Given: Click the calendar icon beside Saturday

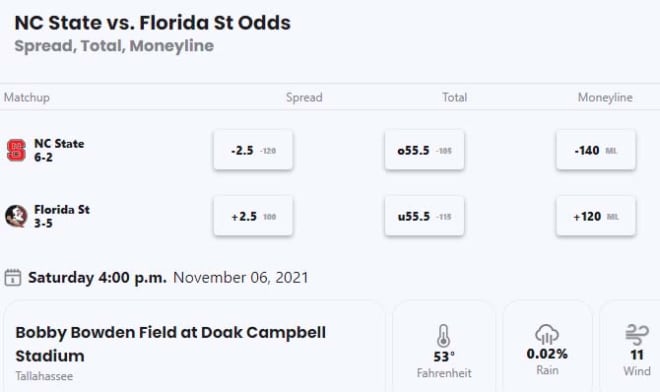Looking at the screenshot, I should point(13,278).
